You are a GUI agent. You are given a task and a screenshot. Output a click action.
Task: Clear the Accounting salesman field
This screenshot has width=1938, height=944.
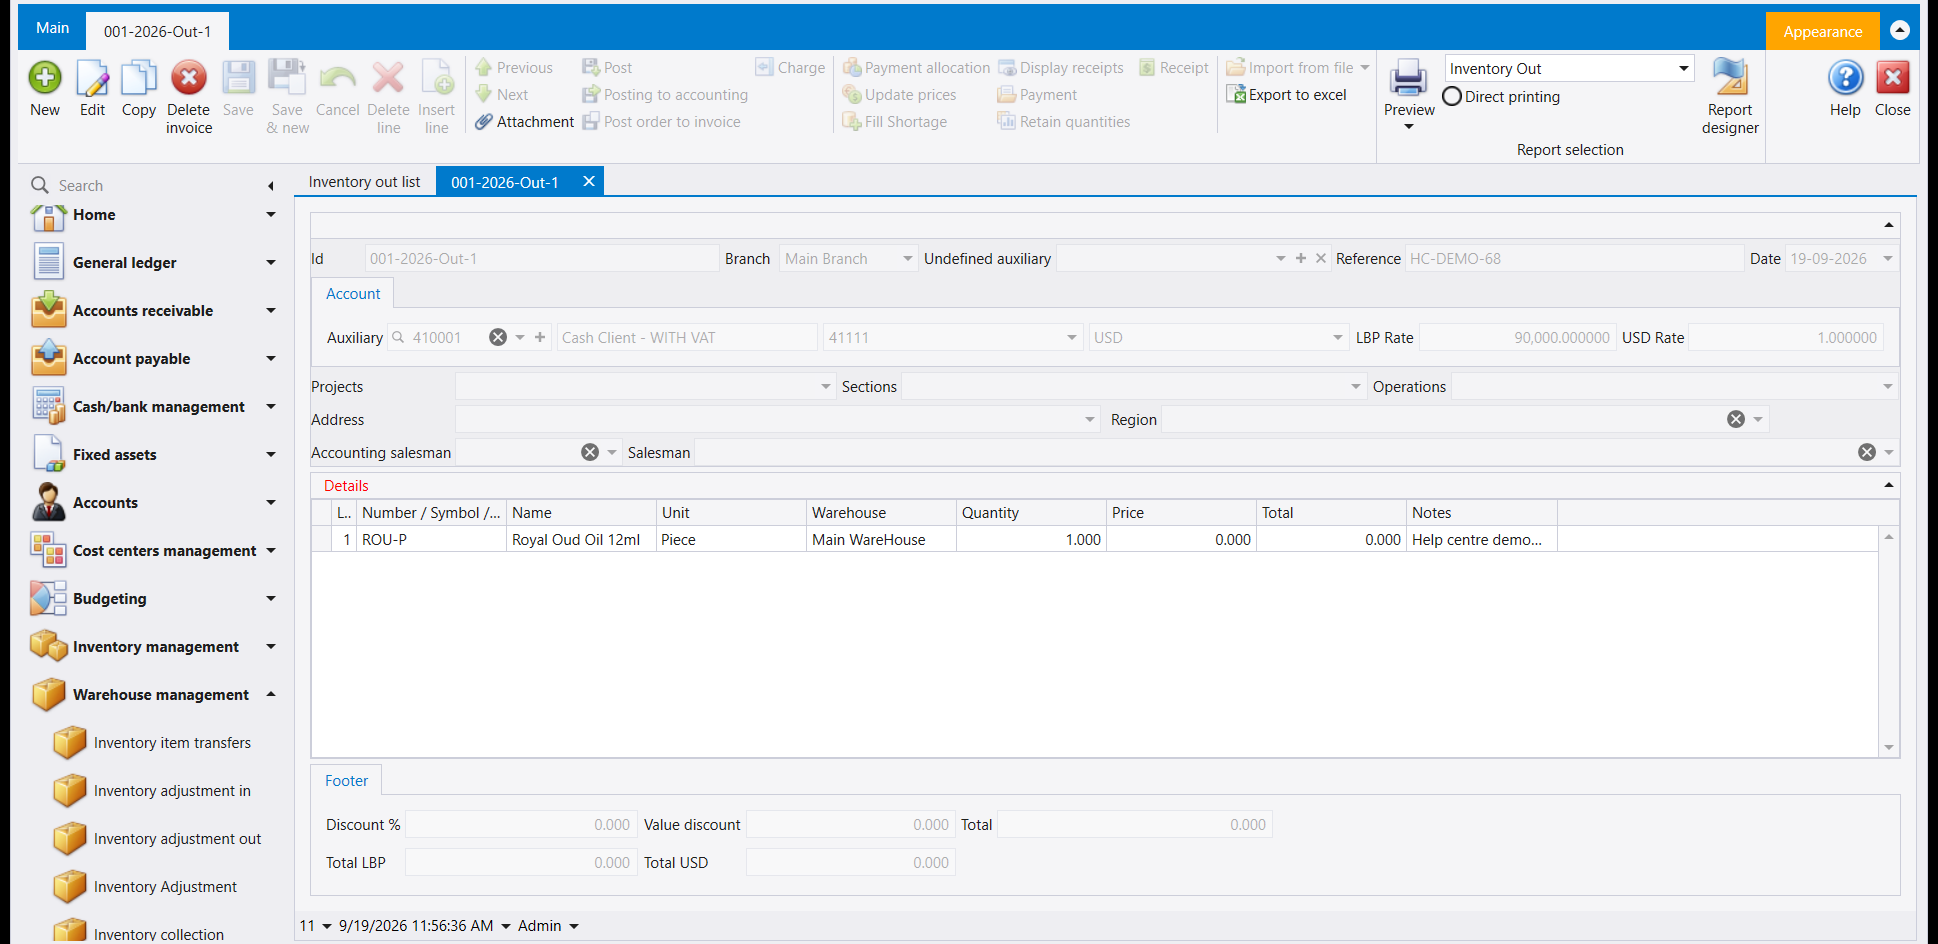click(590, 453)
